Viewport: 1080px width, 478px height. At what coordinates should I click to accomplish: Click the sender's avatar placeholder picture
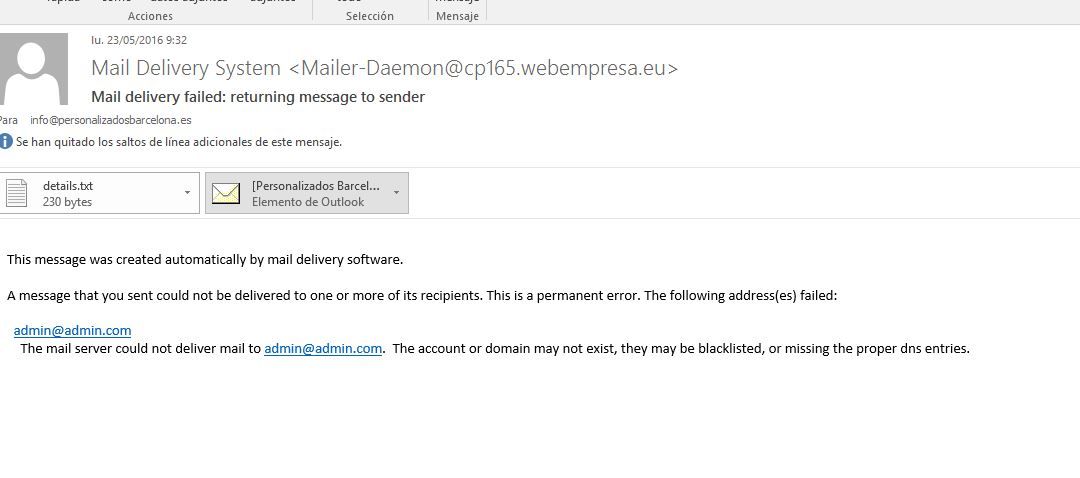point(33,69)
